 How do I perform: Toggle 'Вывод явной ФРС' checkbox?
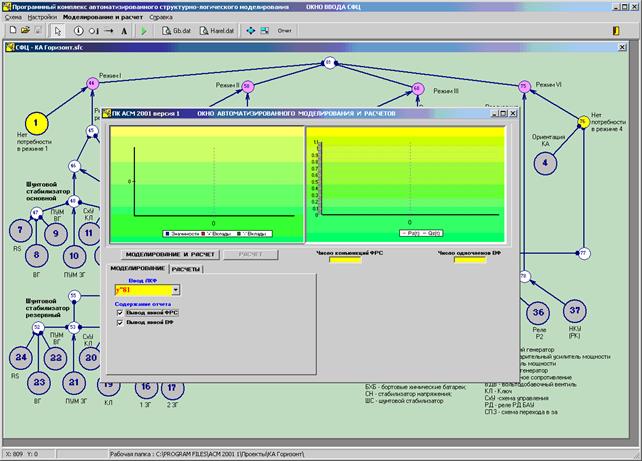[x=120, y=312]
